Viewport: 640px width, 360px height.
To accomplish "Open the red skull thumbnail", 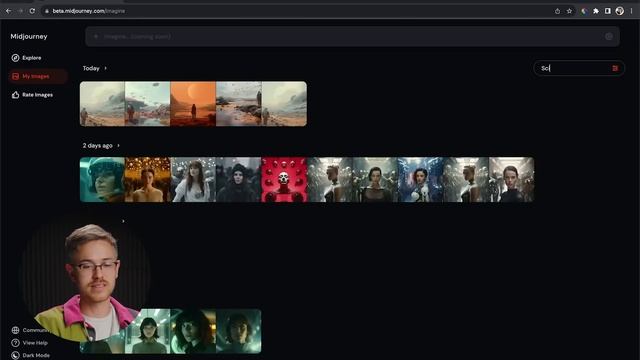I will point(284,180).
